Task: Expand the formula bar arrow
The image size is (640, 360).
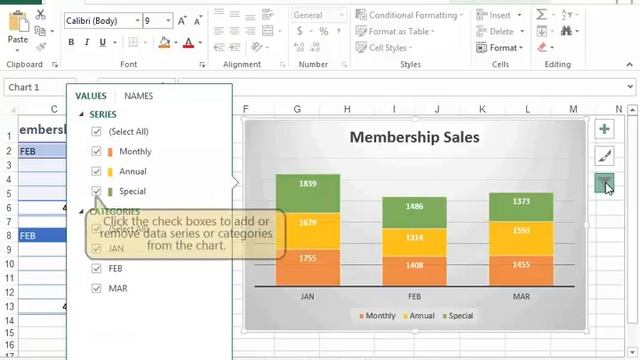Action: click(x=630, y=87)
